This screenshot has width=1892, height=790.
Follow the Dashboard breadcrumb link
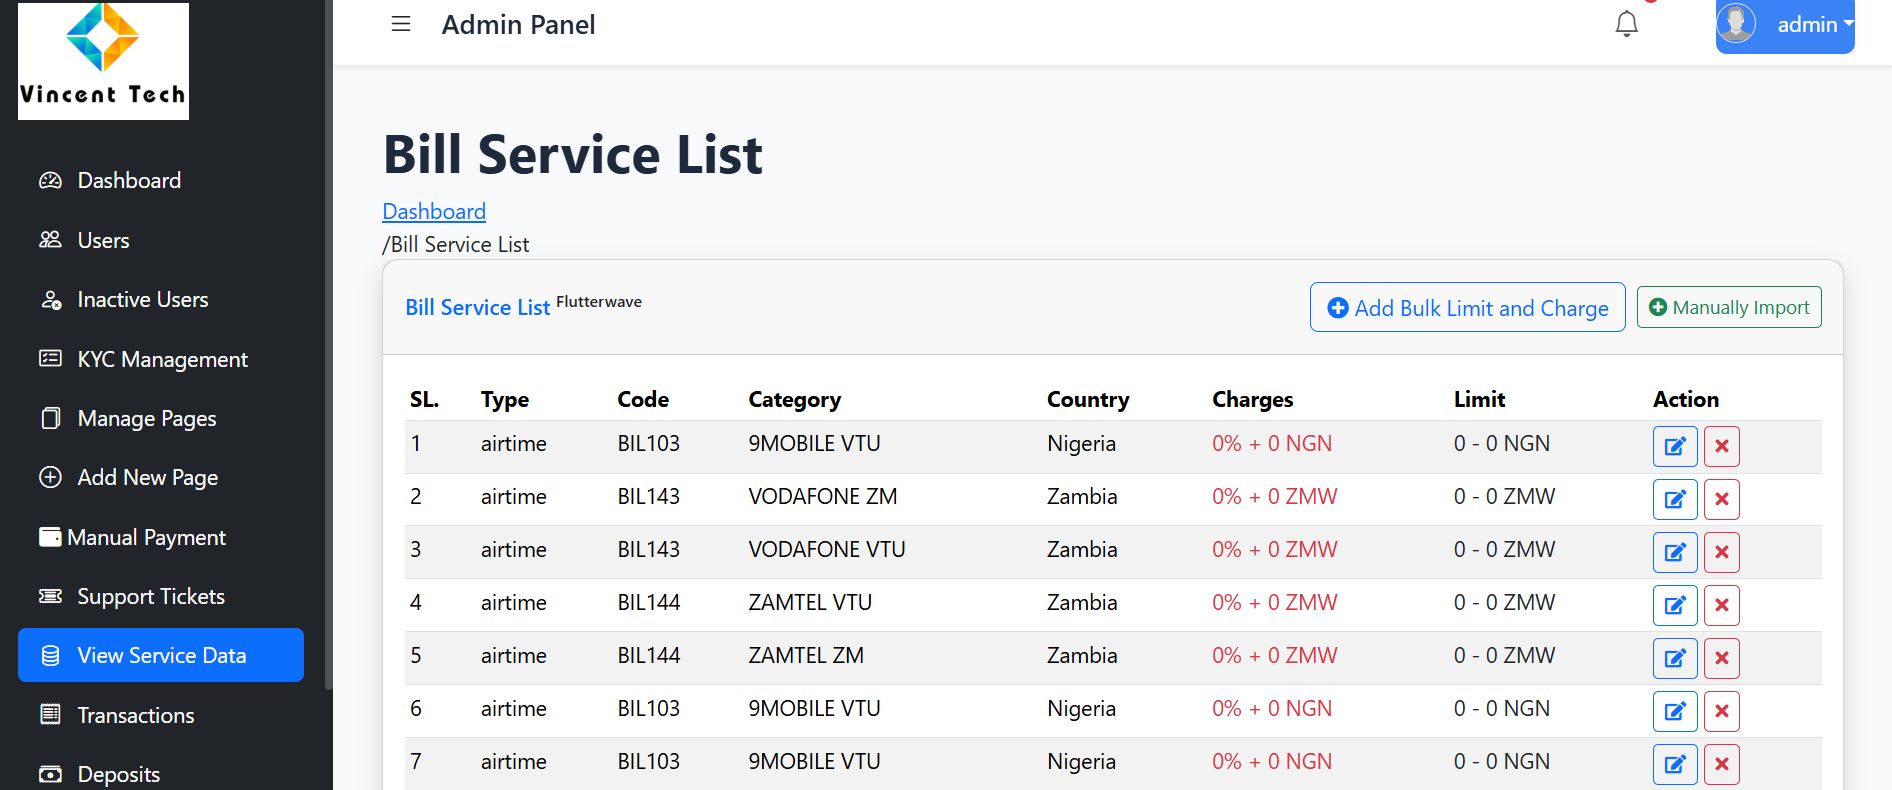[434, 212]
